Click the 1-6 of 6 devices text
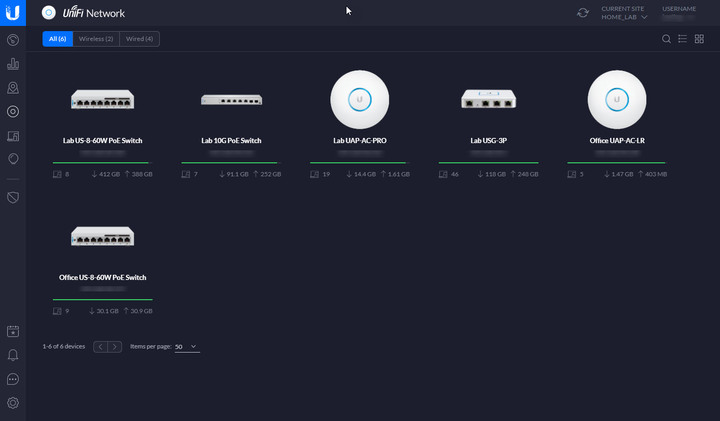 pos(64,347)
